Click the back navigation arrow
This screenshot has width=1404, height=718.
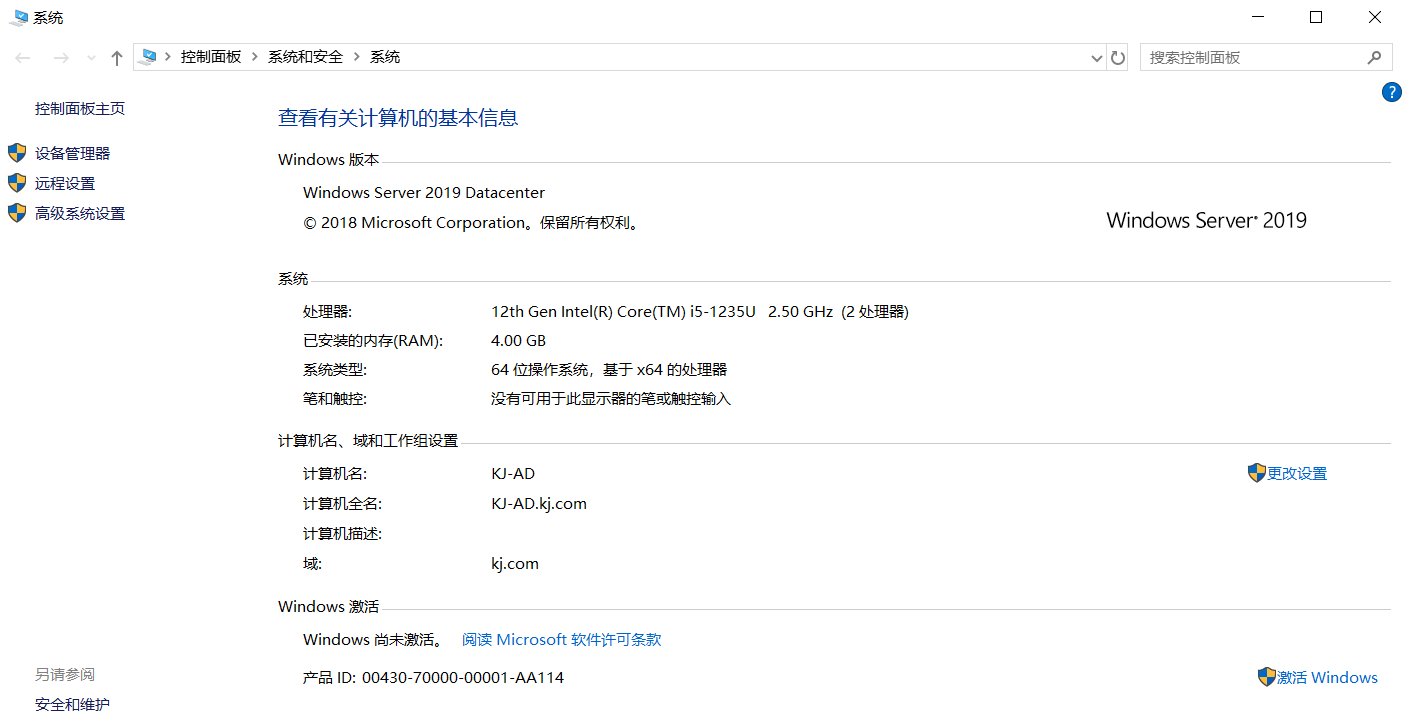23,58
